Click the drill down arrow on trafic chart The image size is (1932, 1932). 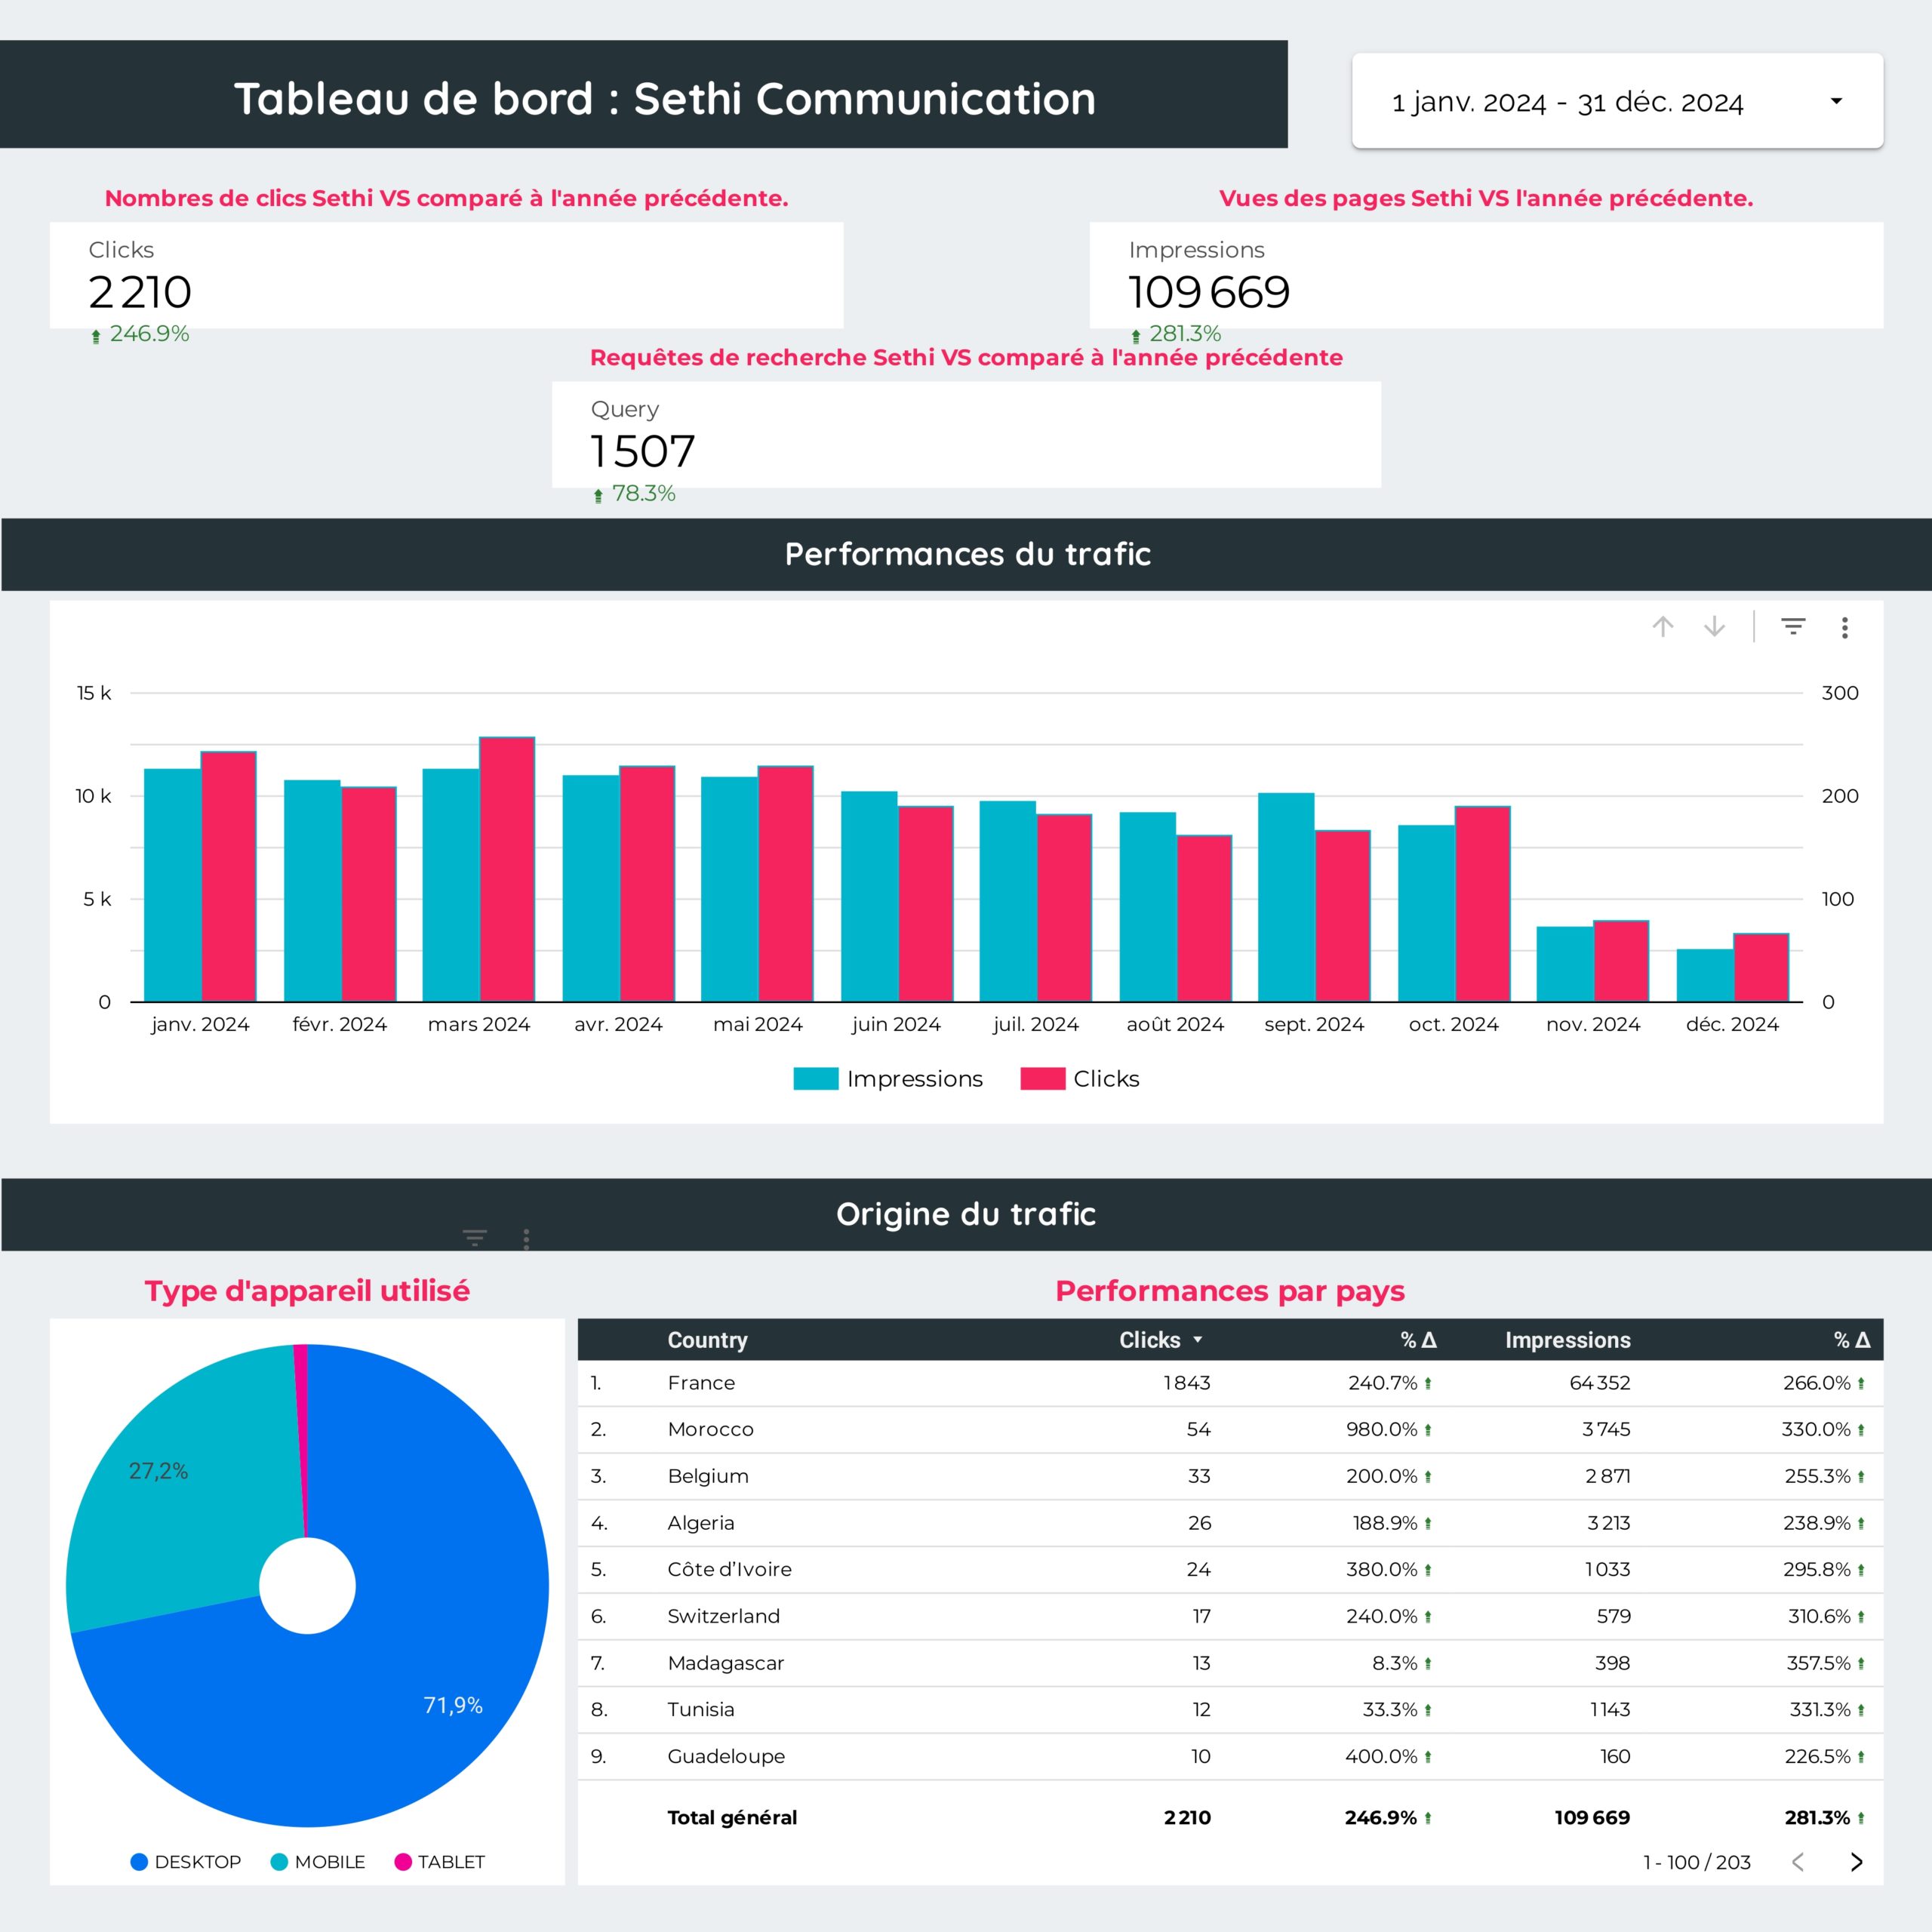tap(1714, 627)
